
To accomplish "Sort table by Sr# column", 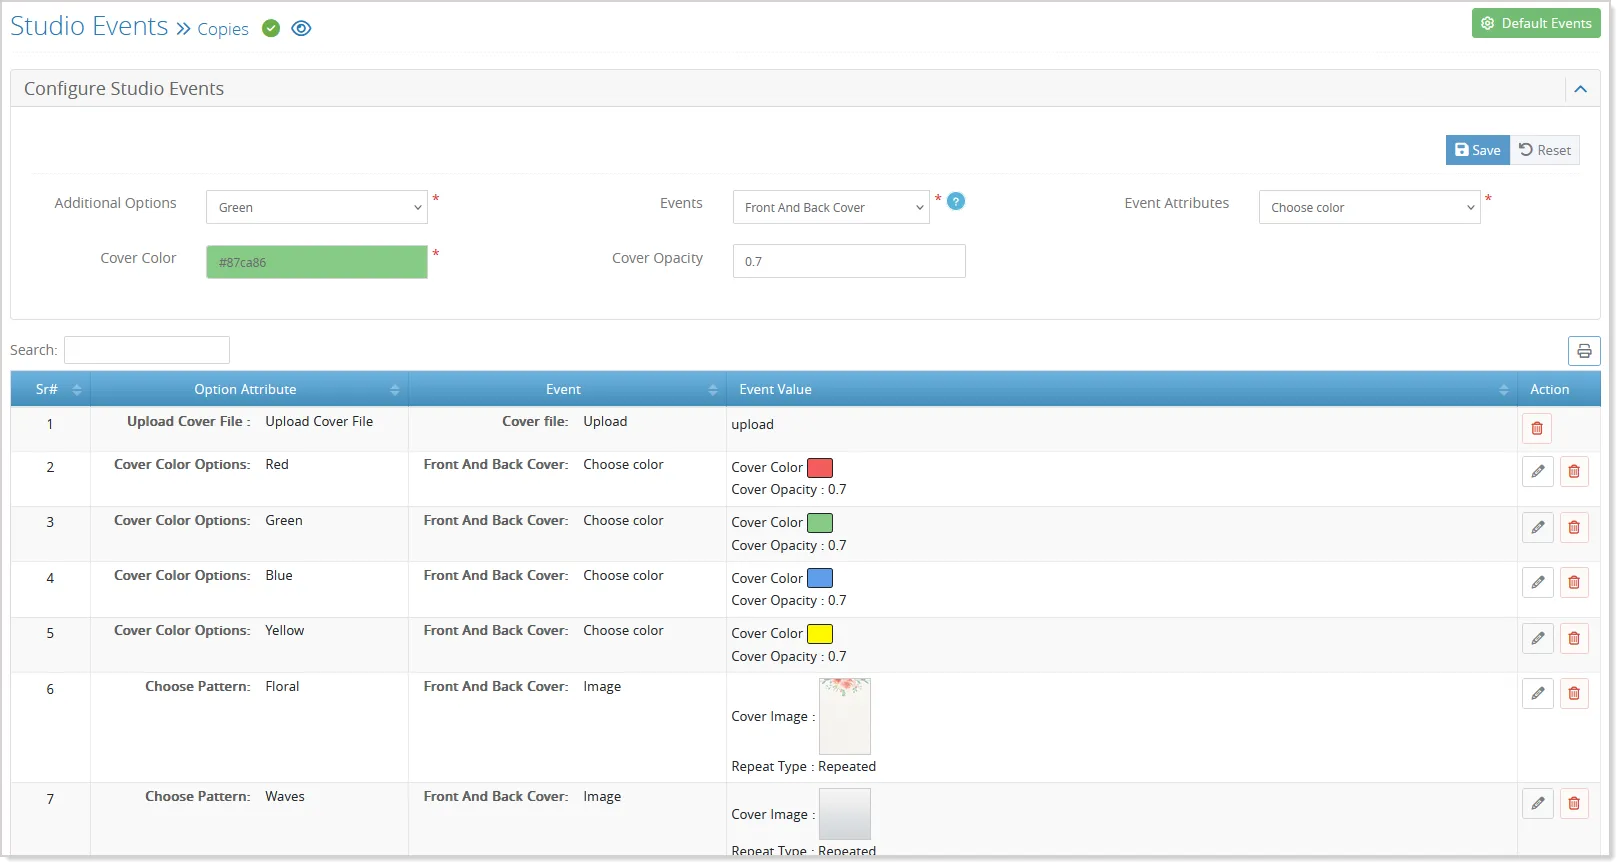I will point(50,389).
